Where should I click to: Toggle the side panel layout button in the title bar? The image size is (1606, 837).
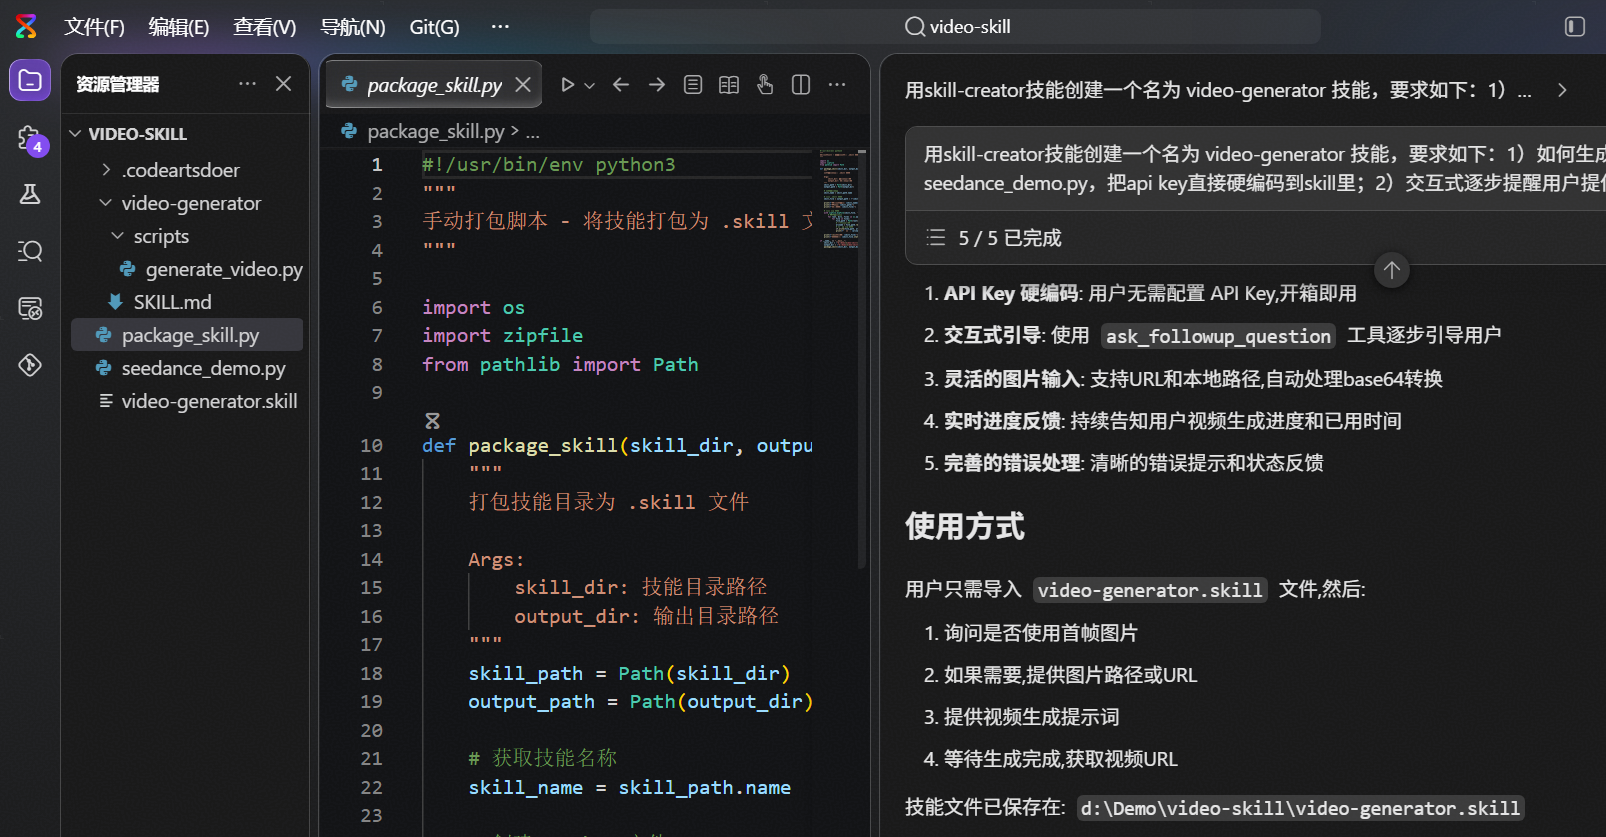coord(1575,27)
